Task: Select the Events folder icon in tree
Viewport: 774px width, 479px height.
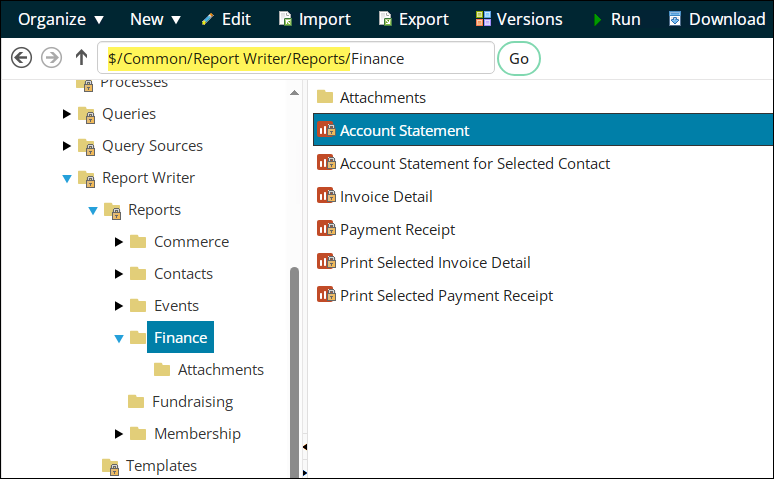Action: click(138, 306)
